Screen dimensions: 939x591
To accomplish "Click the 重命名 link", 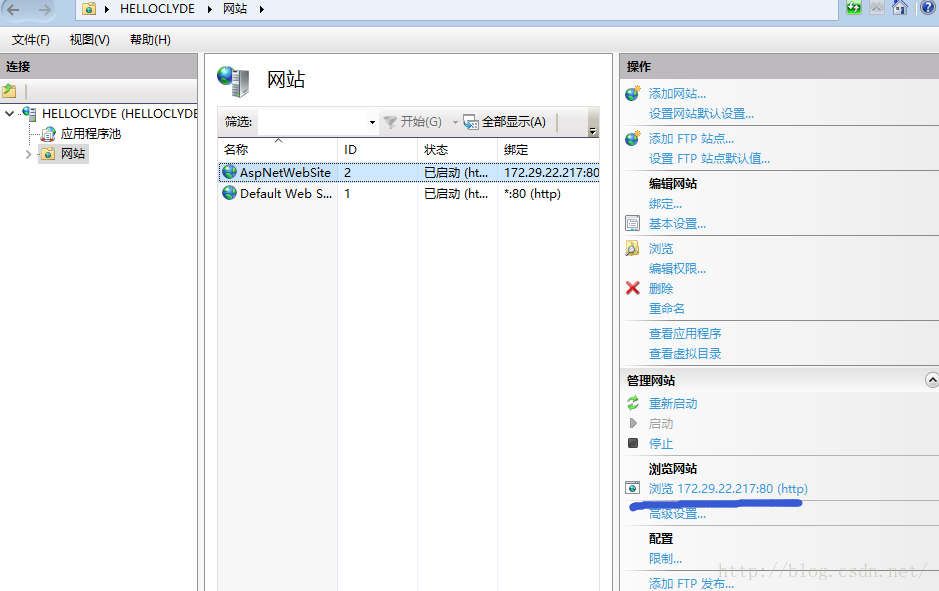I will (667, 308).
